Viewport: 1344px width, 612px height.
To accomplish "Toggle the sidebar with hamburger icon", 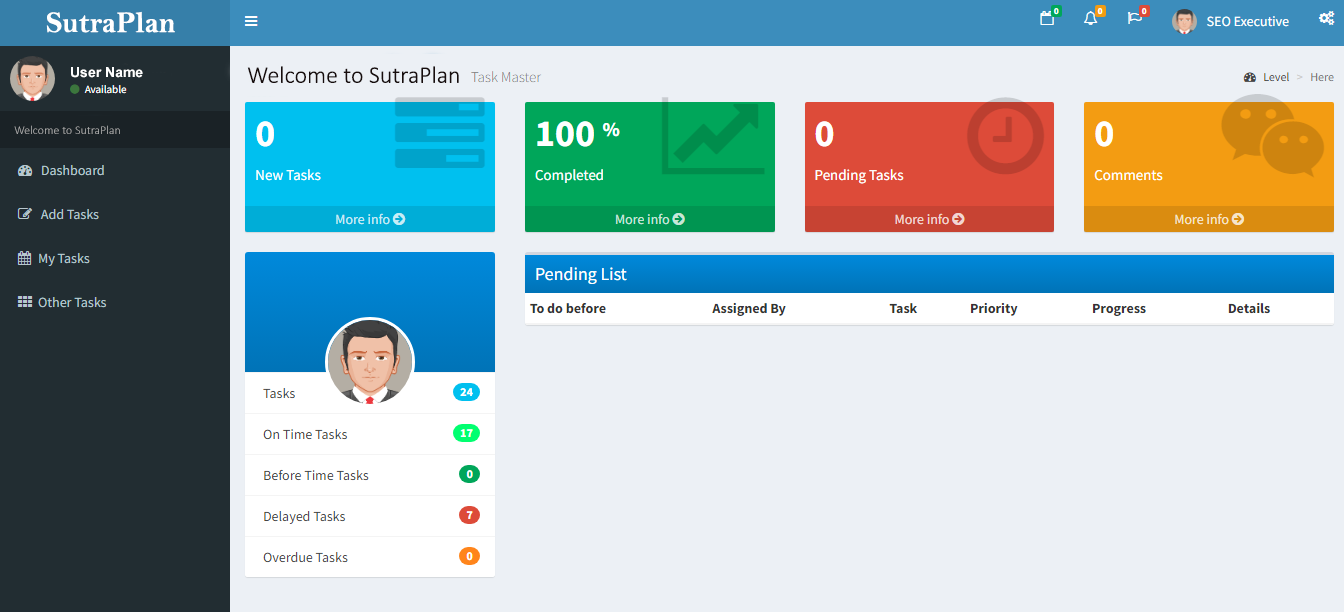I will coord(251,21).
